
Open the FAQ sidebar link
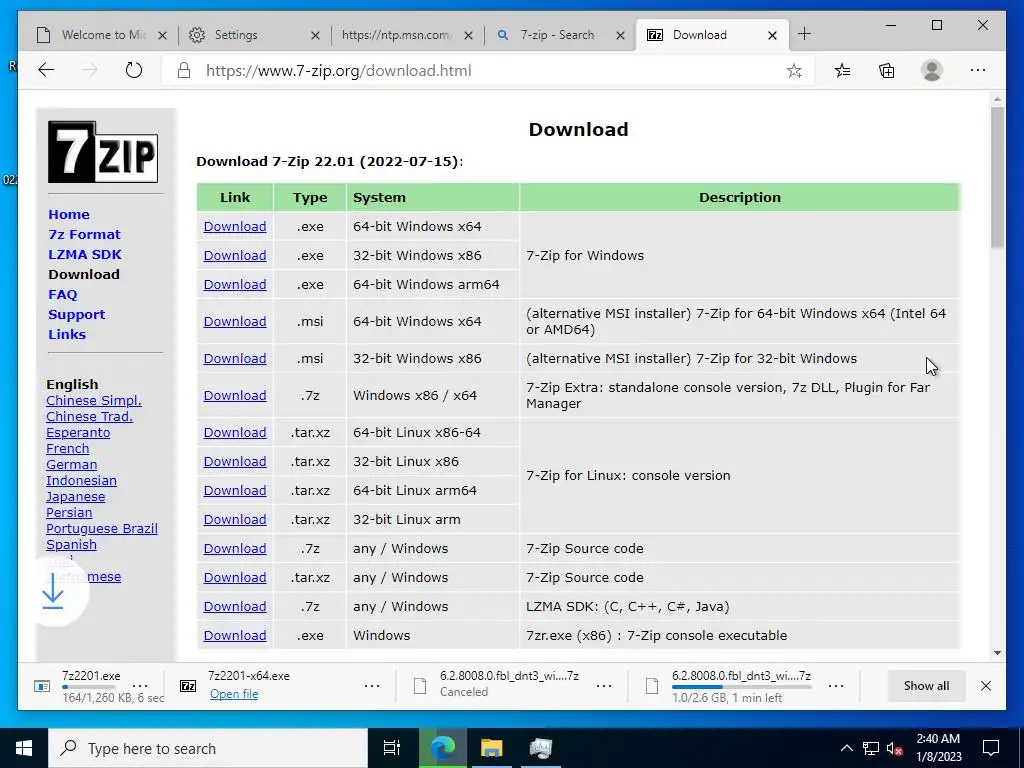coord(63,295)
